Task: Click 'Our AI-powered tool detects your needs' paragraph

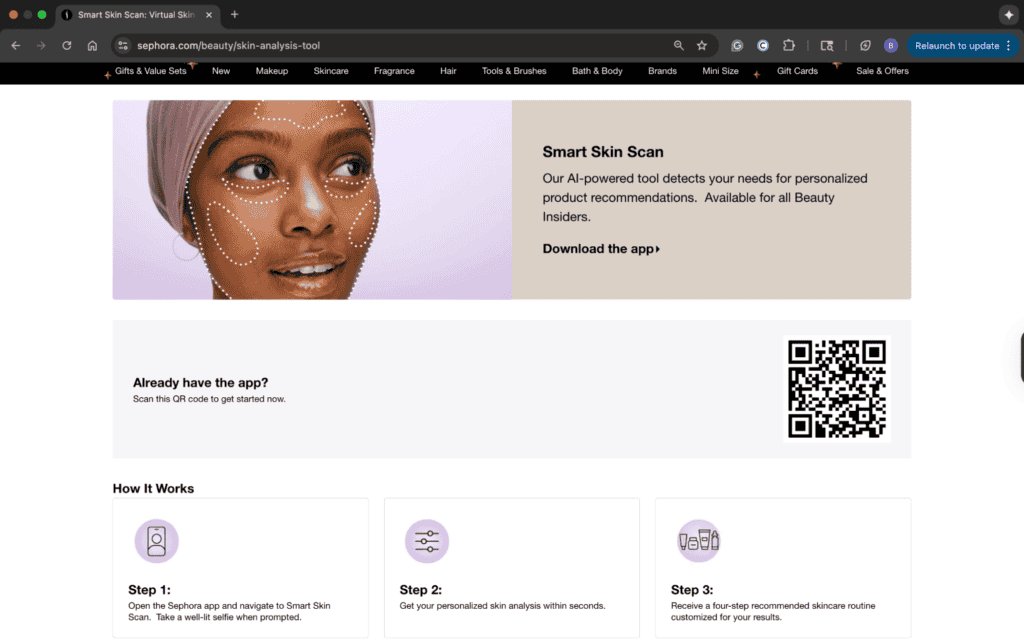Action: click(x=705, y=197)
